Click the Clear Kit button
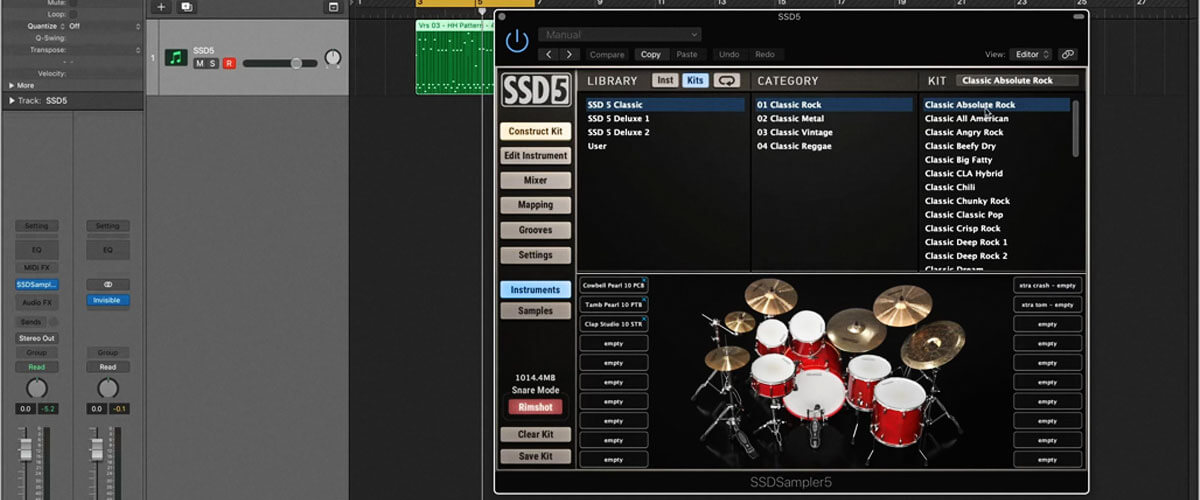The width and height of the screenshot is (1200, 500). (x=535, y=435)
